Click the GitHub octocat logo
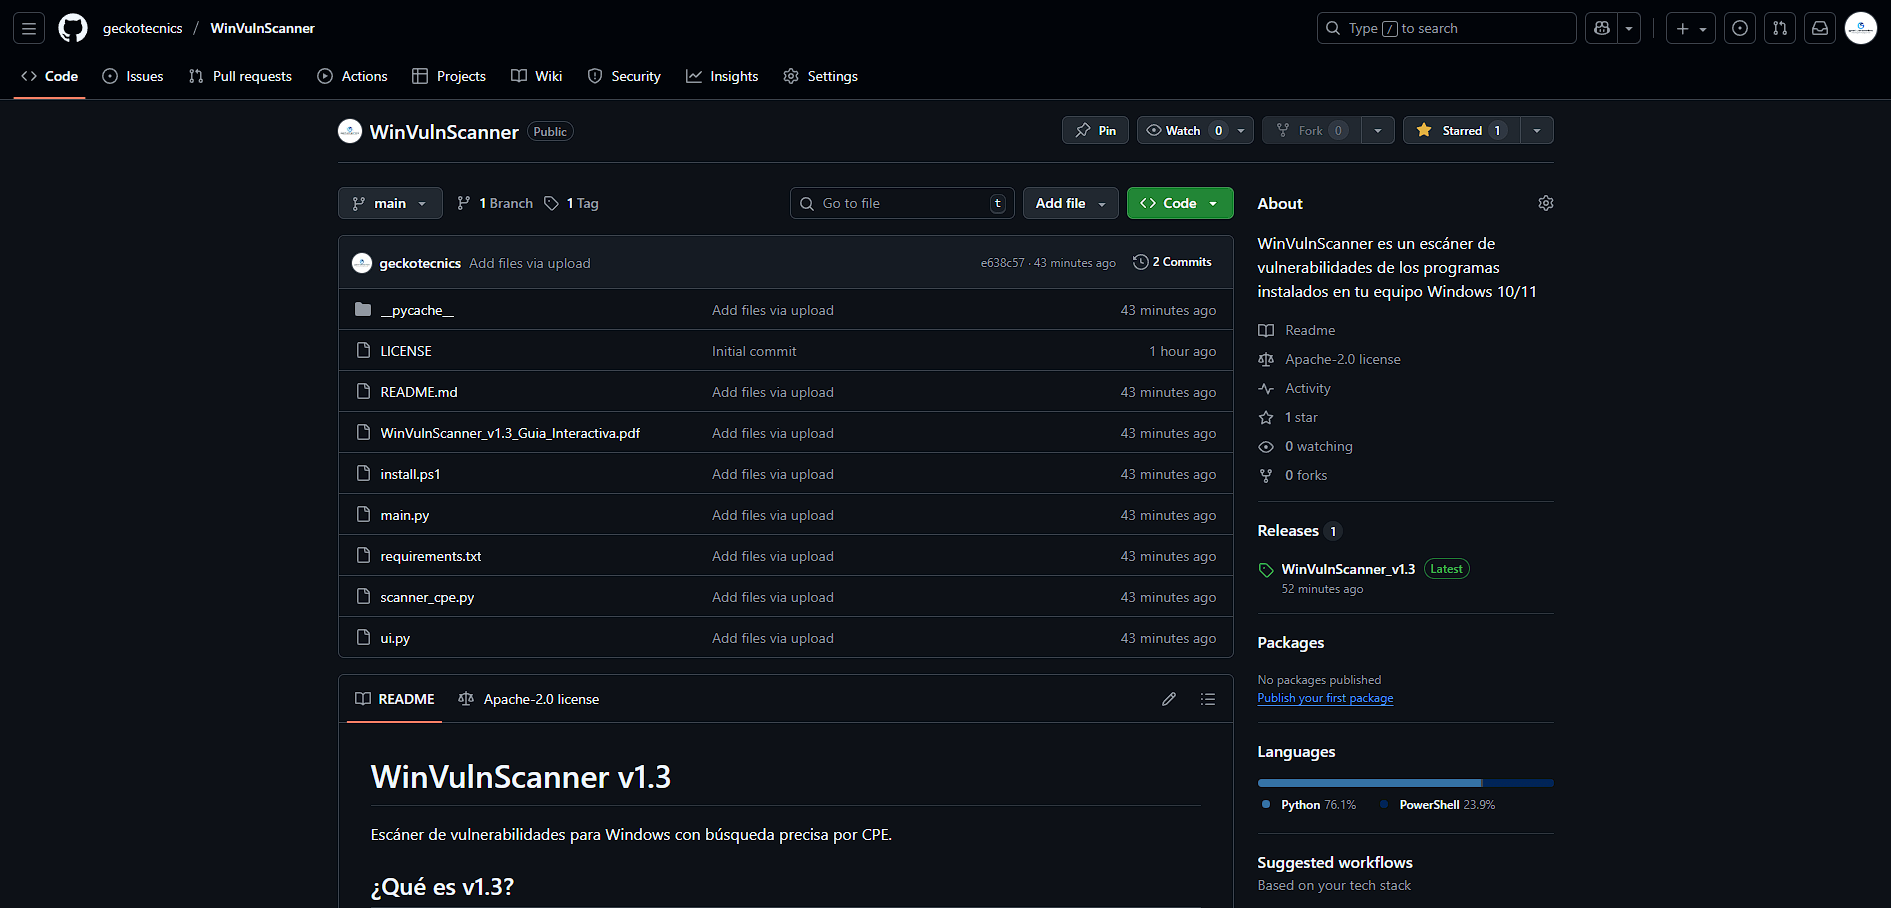The height and width of the screenshot is (908, 1891). (73, 28)
